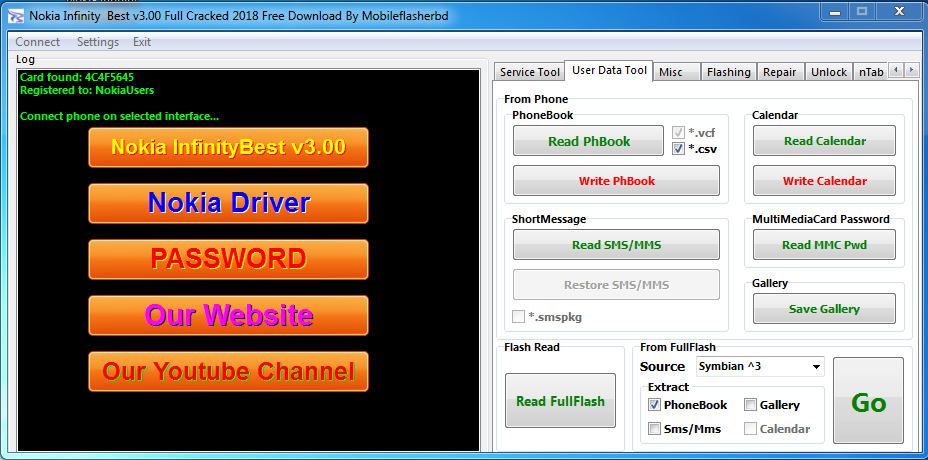
Task: Maximize the Nokia Infinity window
Action: point(862,10)
